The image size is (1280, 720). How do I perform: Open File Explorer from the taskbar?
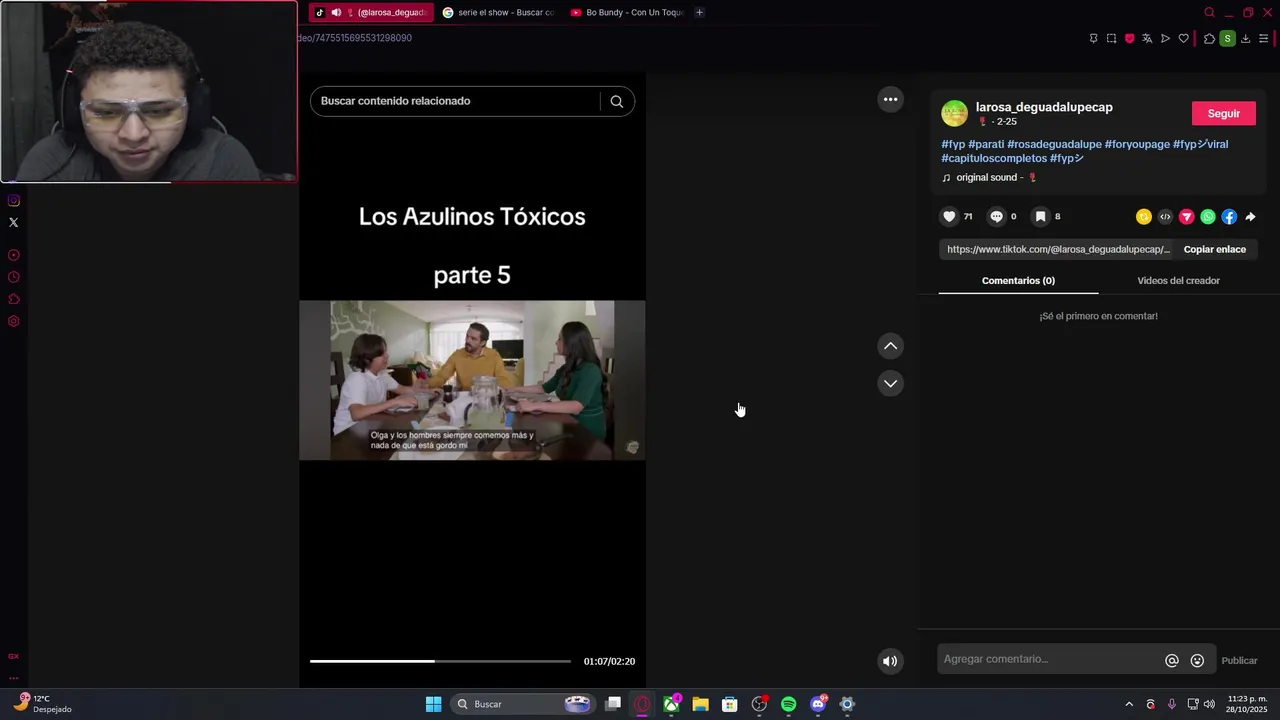(x=700, y=704)
